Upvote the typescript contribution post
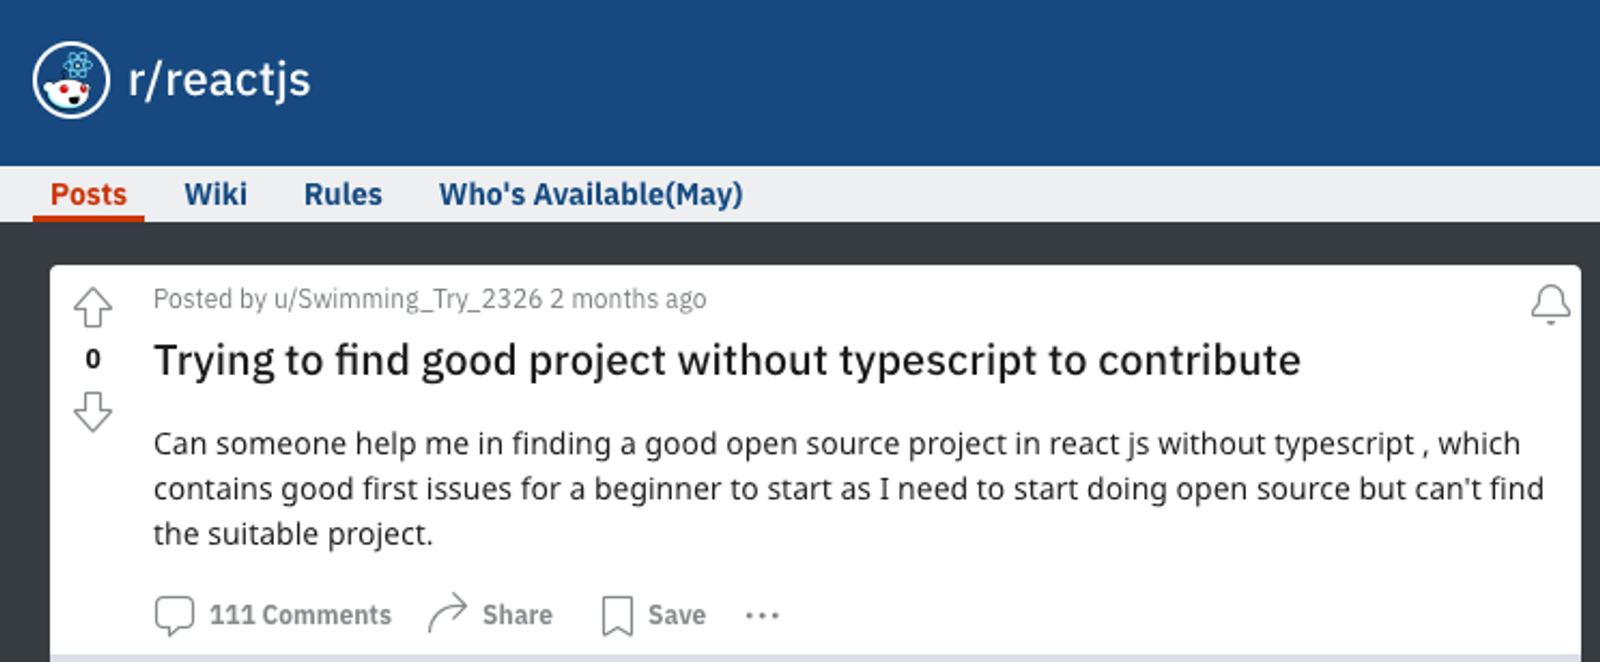 pyautogui.click(x=93, y=307)
